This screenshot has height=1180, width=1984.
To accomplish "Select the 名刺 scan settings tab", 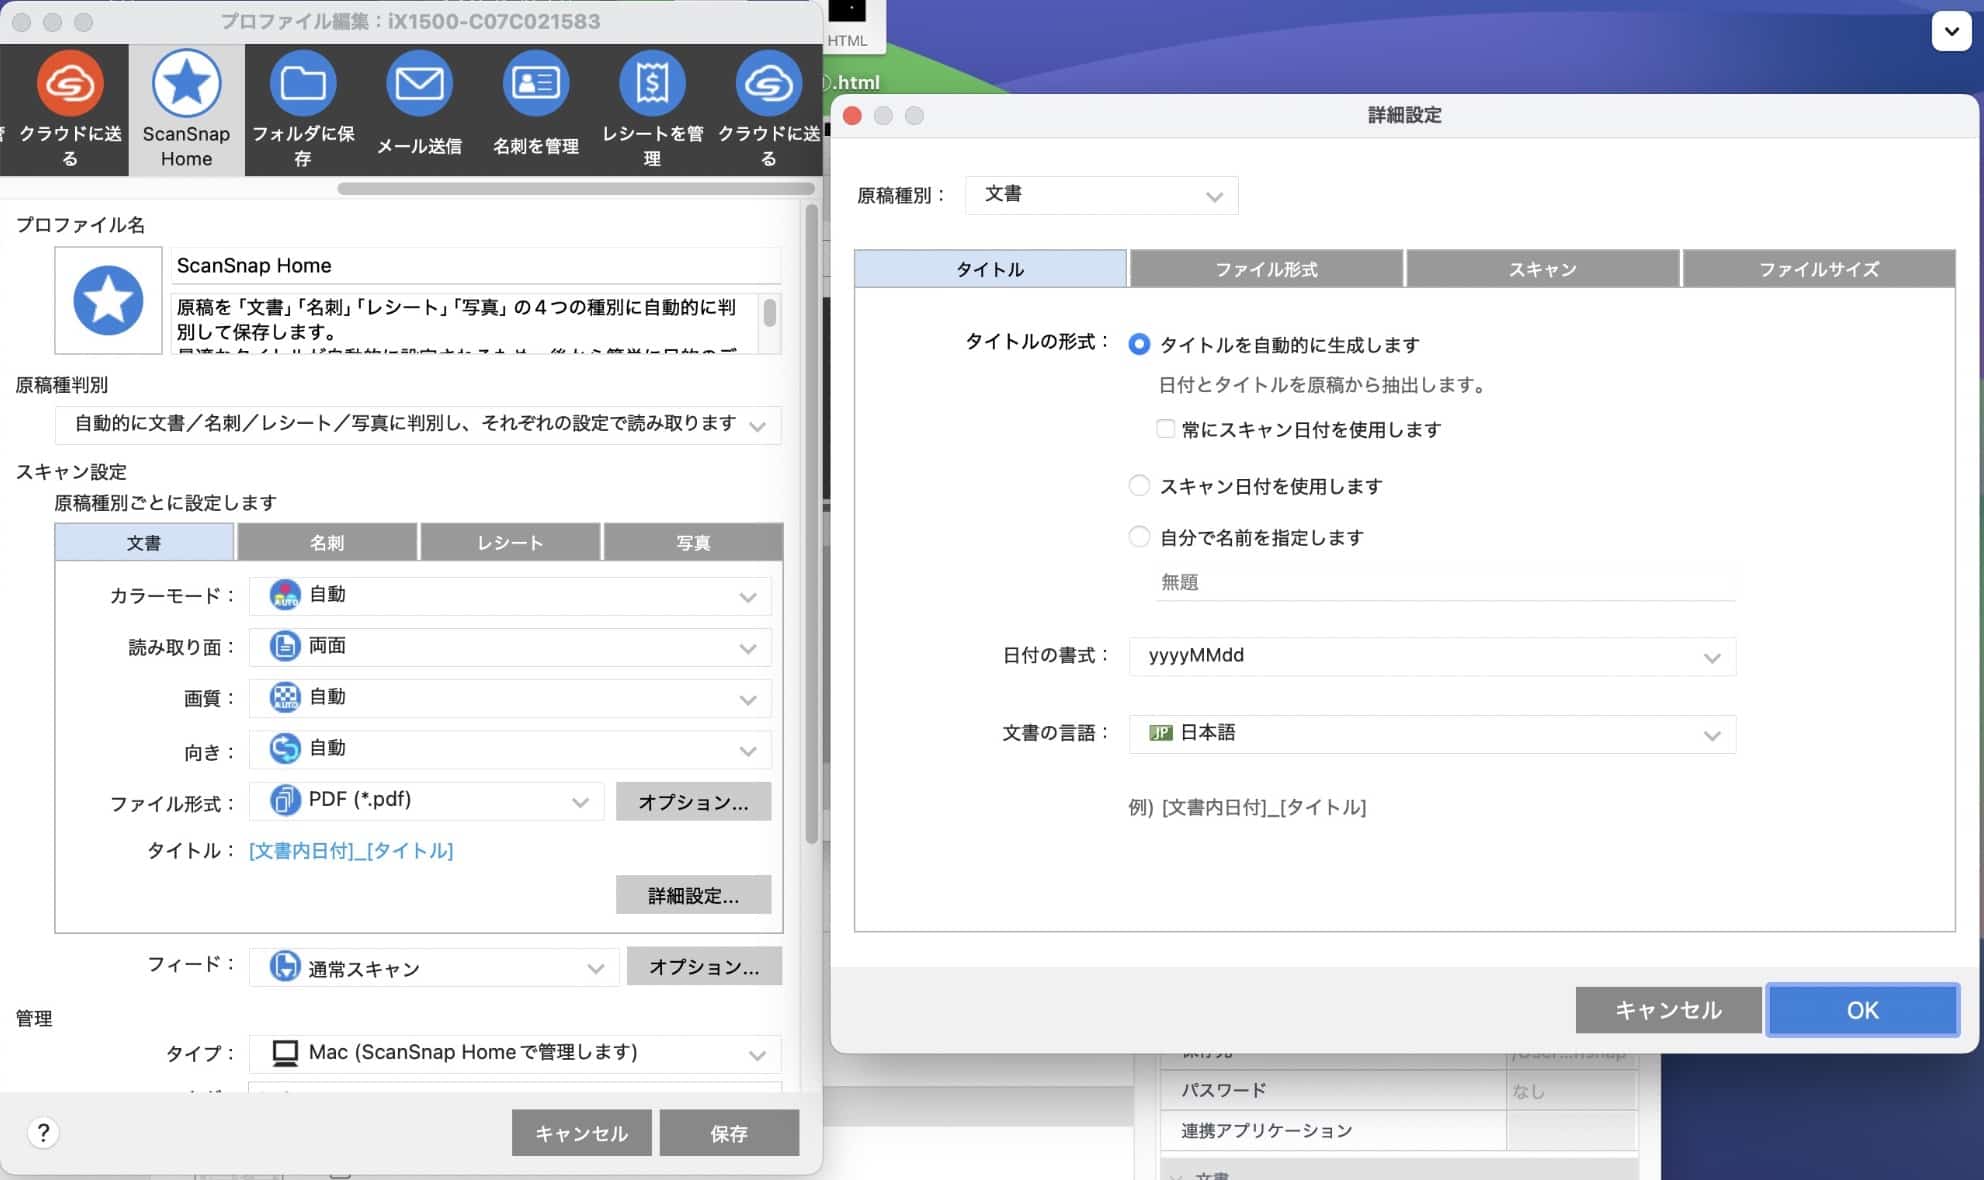I will click(x=327, y=542).
